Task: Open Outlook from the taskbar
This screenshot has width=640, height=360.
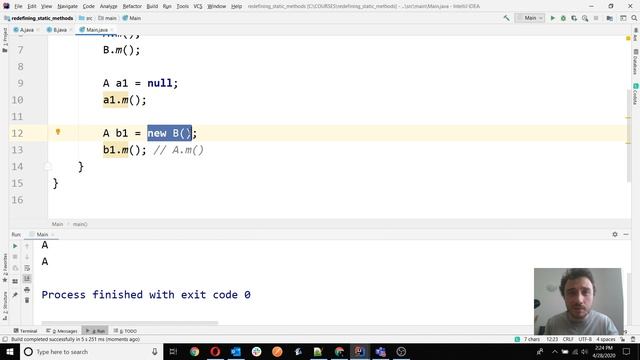Action: point(236,352)
